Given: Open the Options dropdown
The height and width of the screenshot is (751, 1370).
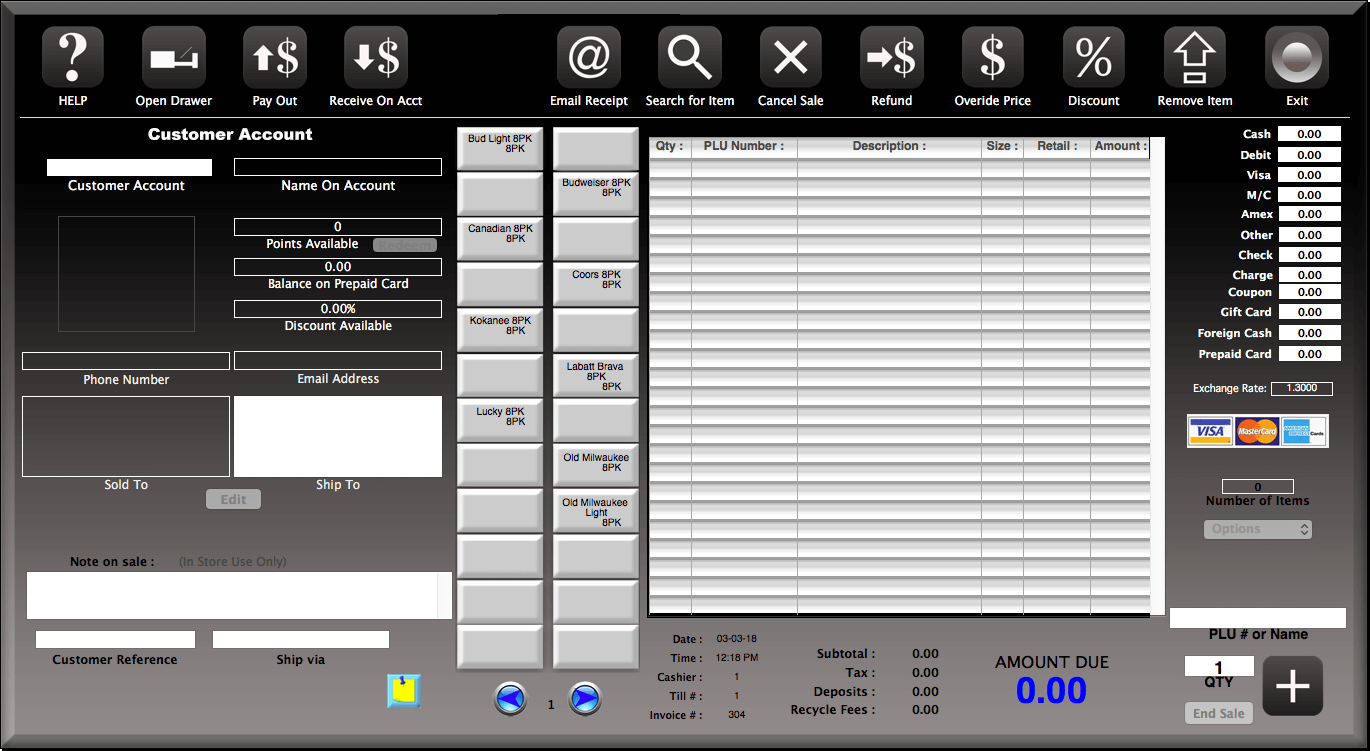Looking at the screenshot, I should (1257, 528).
